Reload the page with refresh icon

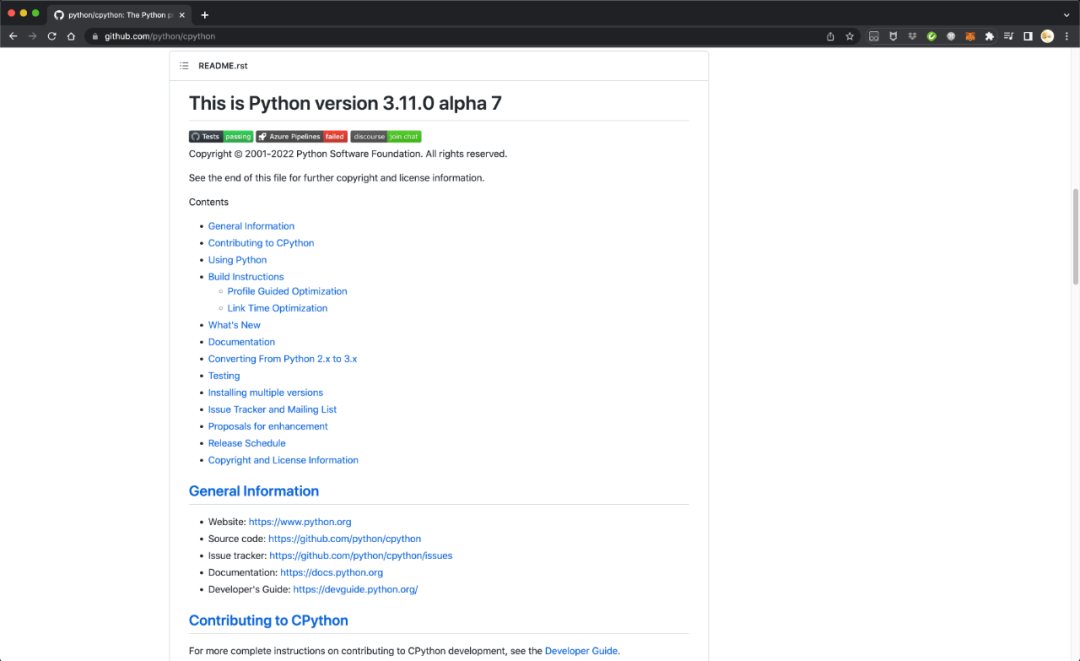52,36
